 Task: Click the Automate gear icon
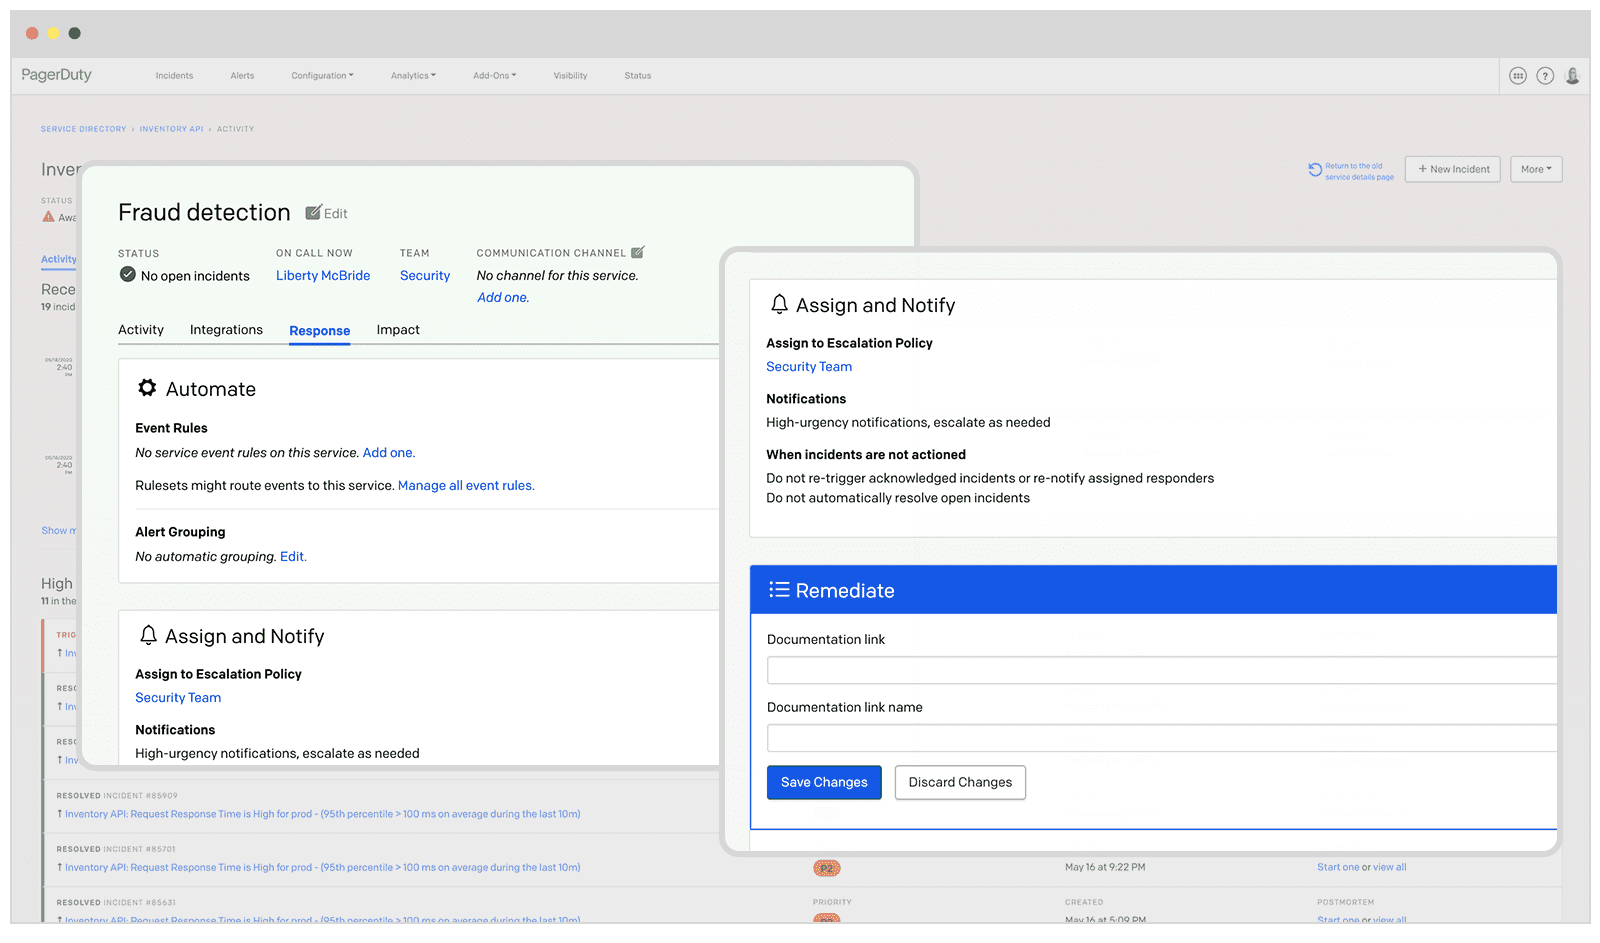tap(147, 389)
